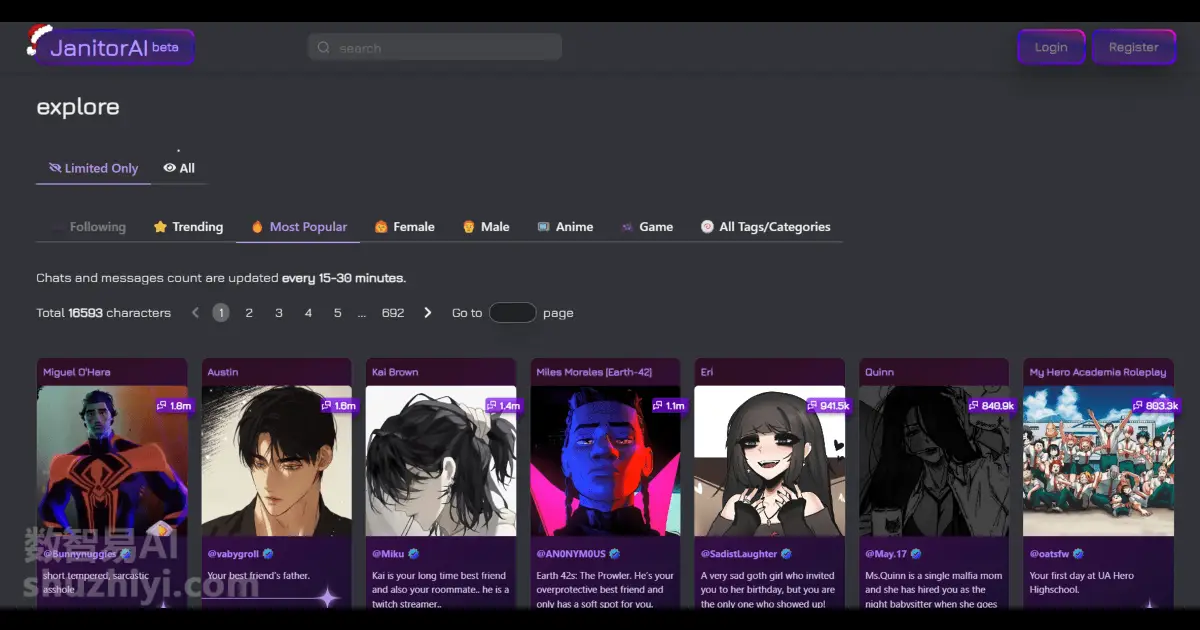Viewport: 1200px width, 630px height.
Task: Click the 1.8m chat count badge
Action: tap(174, 406)
